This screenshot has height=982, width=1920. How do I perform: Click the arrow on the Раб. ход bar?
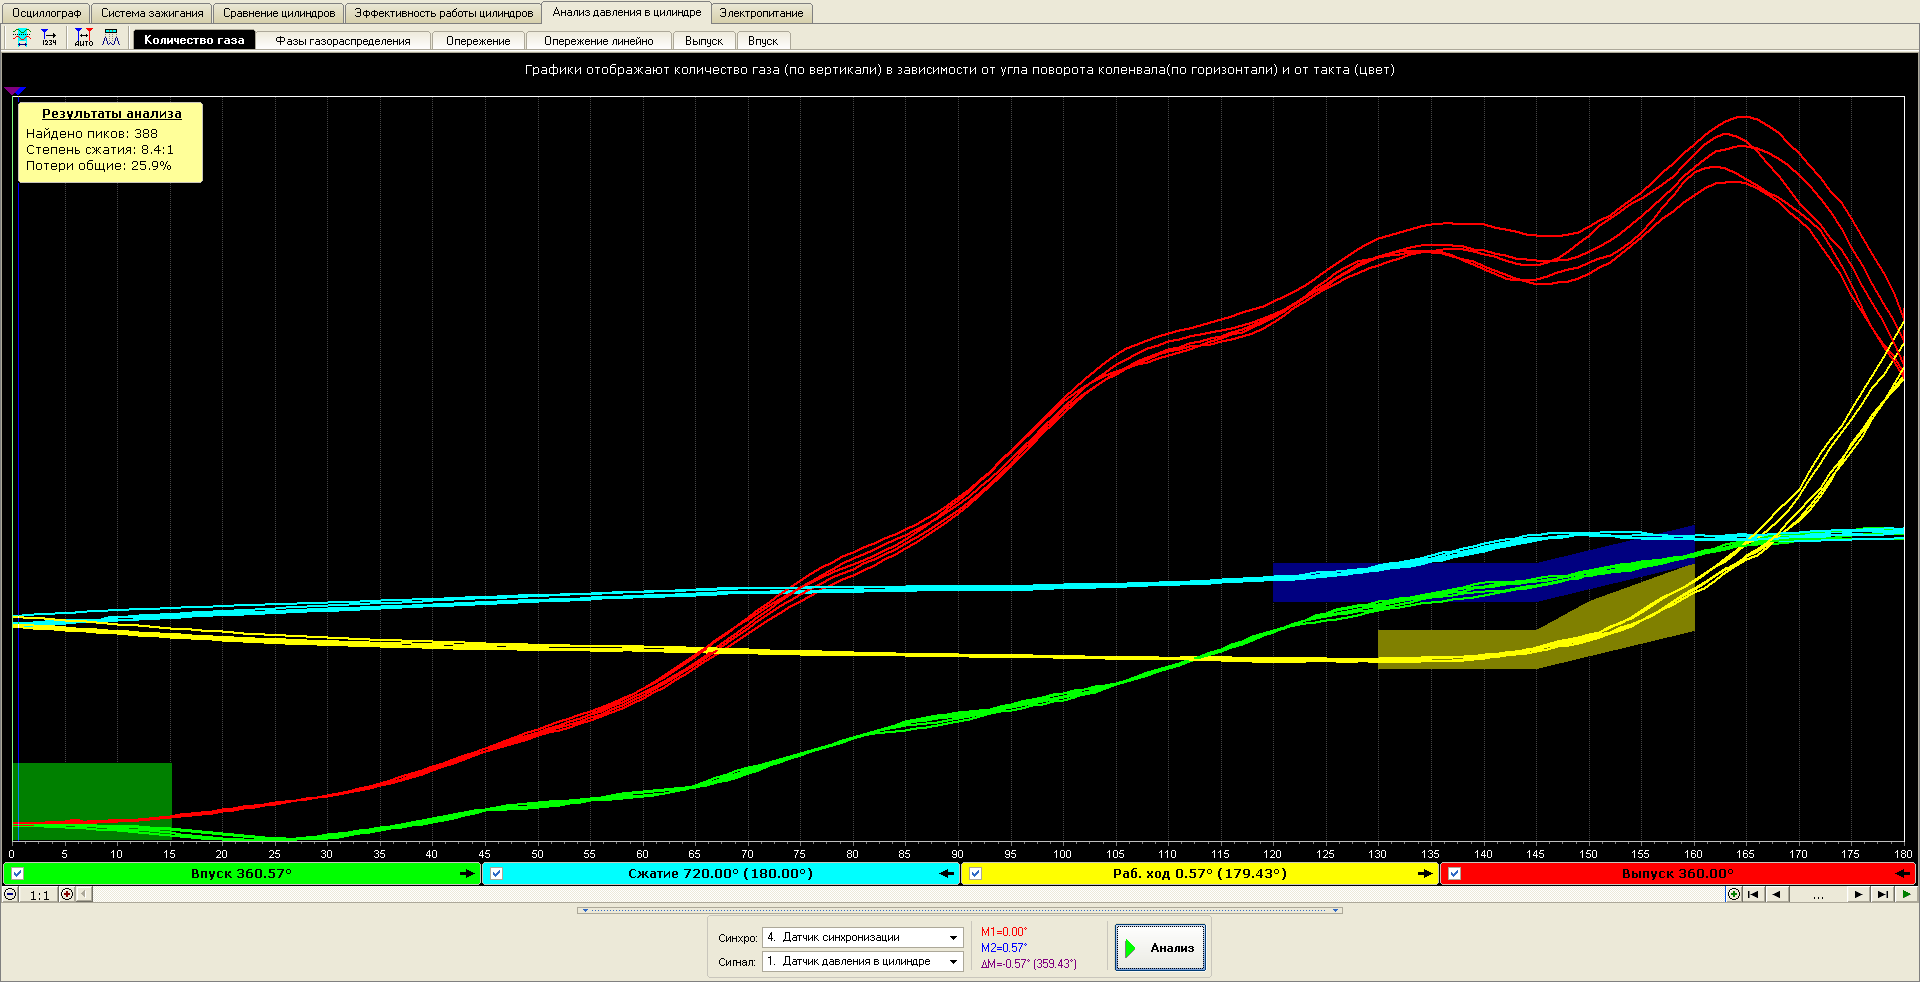tap(1425, 874)
